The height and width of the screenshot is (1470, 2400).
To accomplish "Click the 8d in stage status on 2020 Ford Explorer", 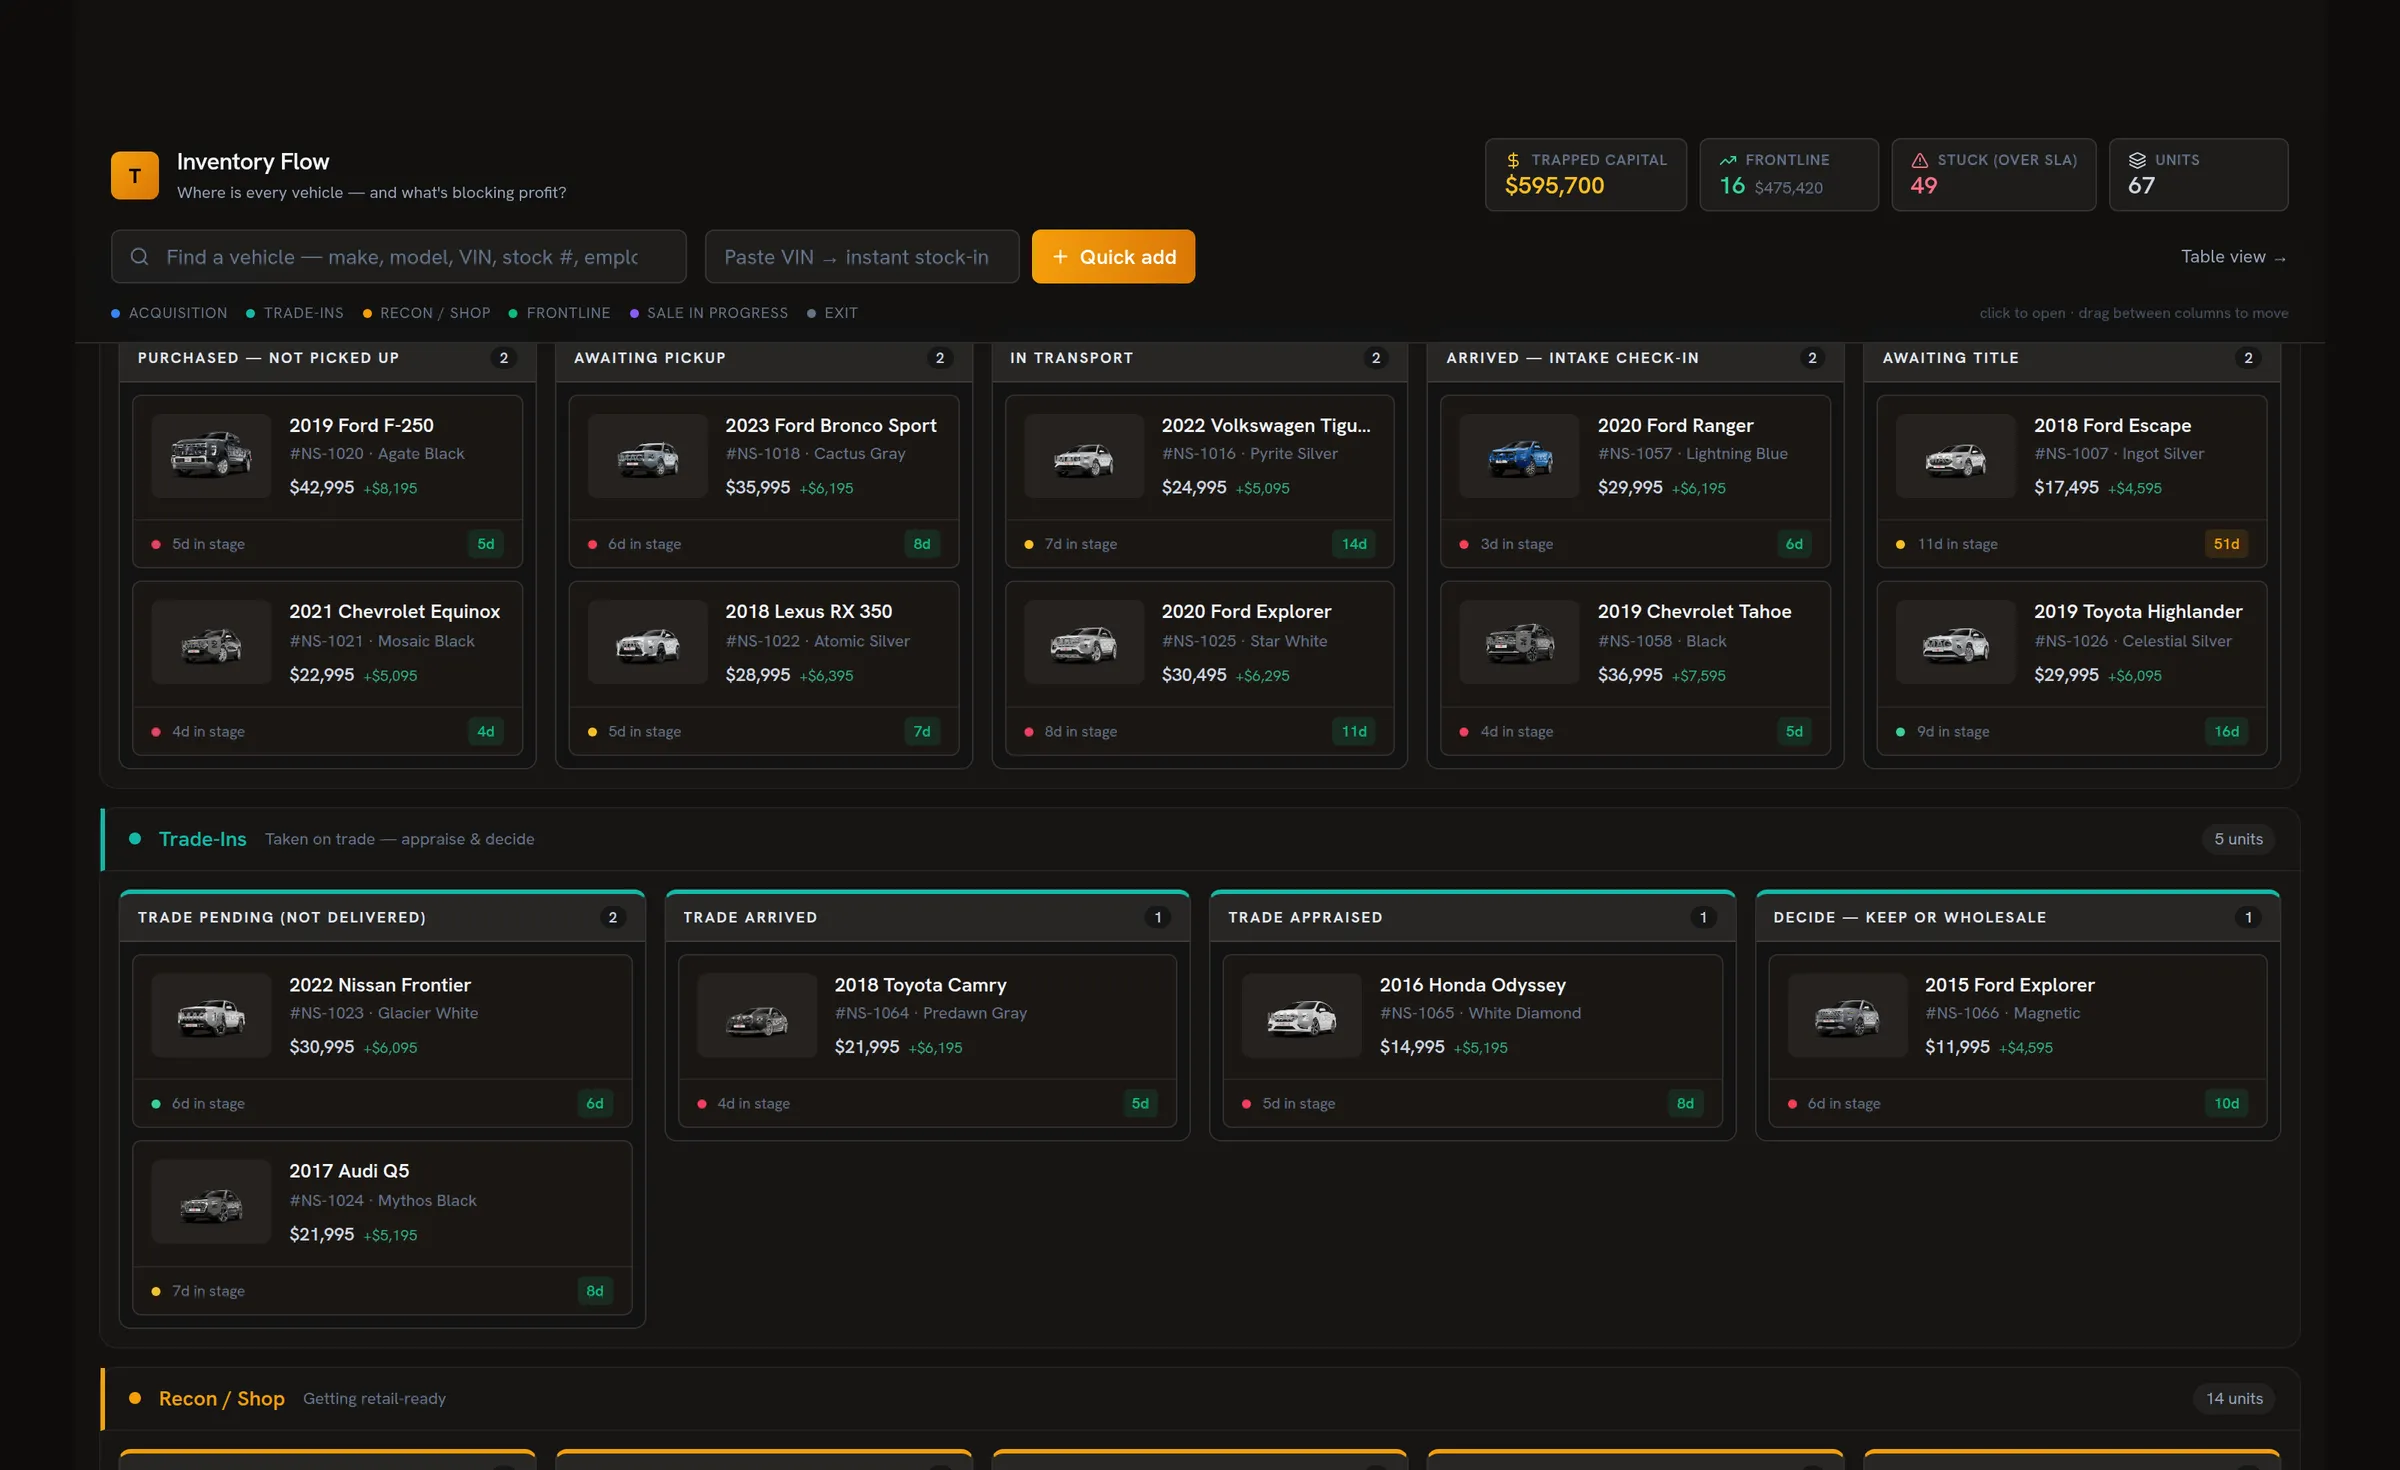I will point(1071,731).
